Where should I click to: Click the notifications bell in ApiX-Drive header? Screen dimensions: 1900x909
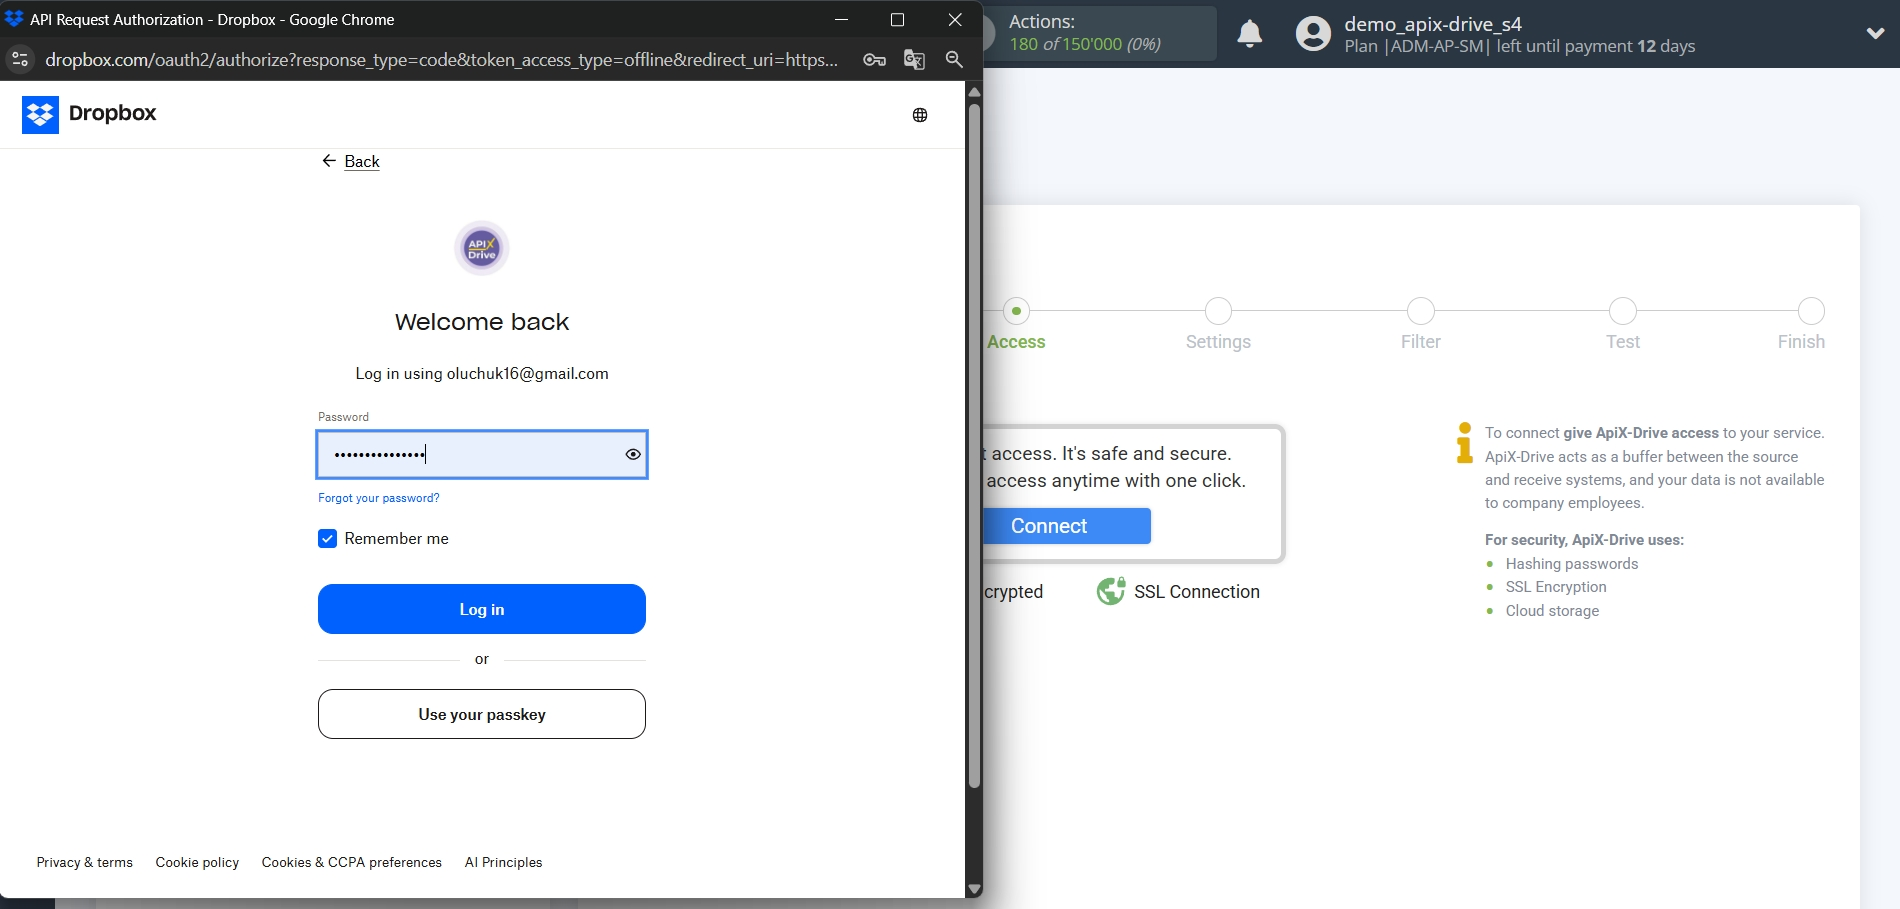[x=1249, y=33]
